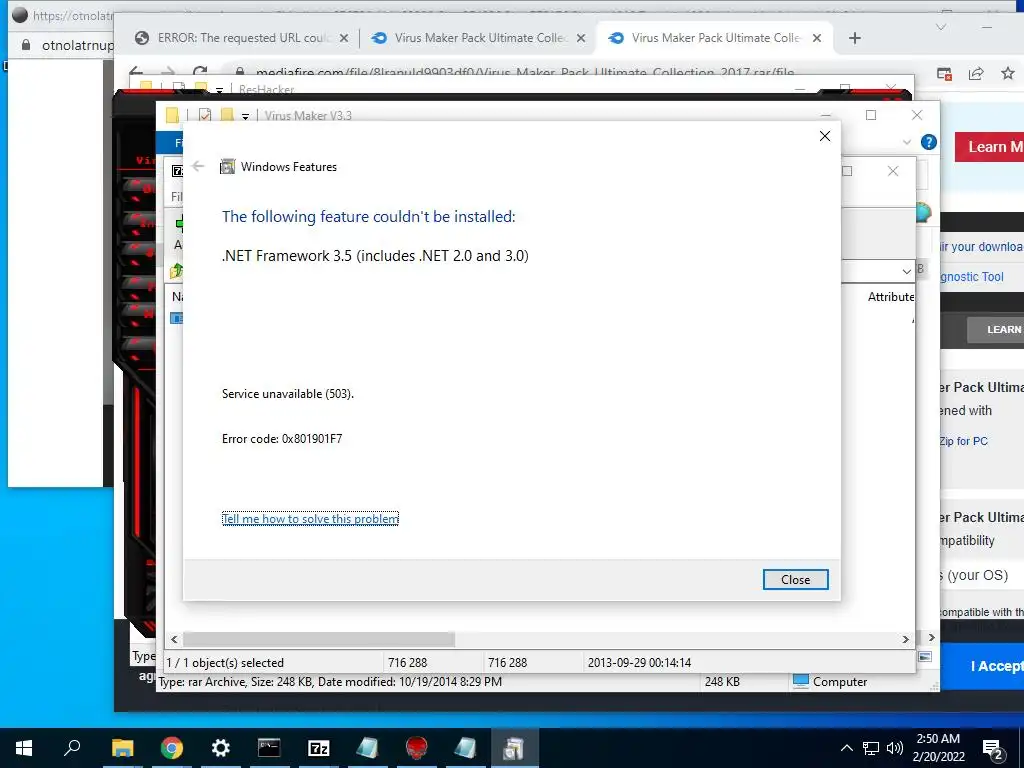Share this page via Chrome share icon

click(976, 73)
